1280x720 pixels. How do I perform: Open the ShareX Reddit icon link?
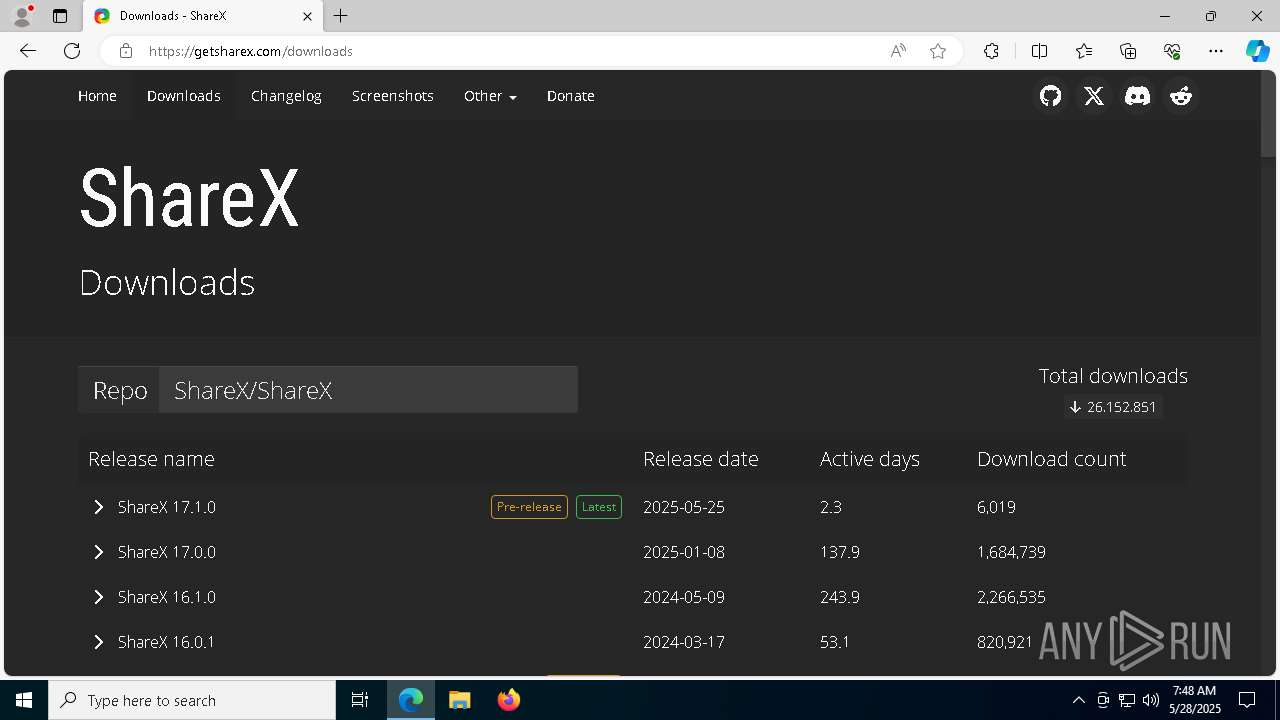(x=1181, y=96)
